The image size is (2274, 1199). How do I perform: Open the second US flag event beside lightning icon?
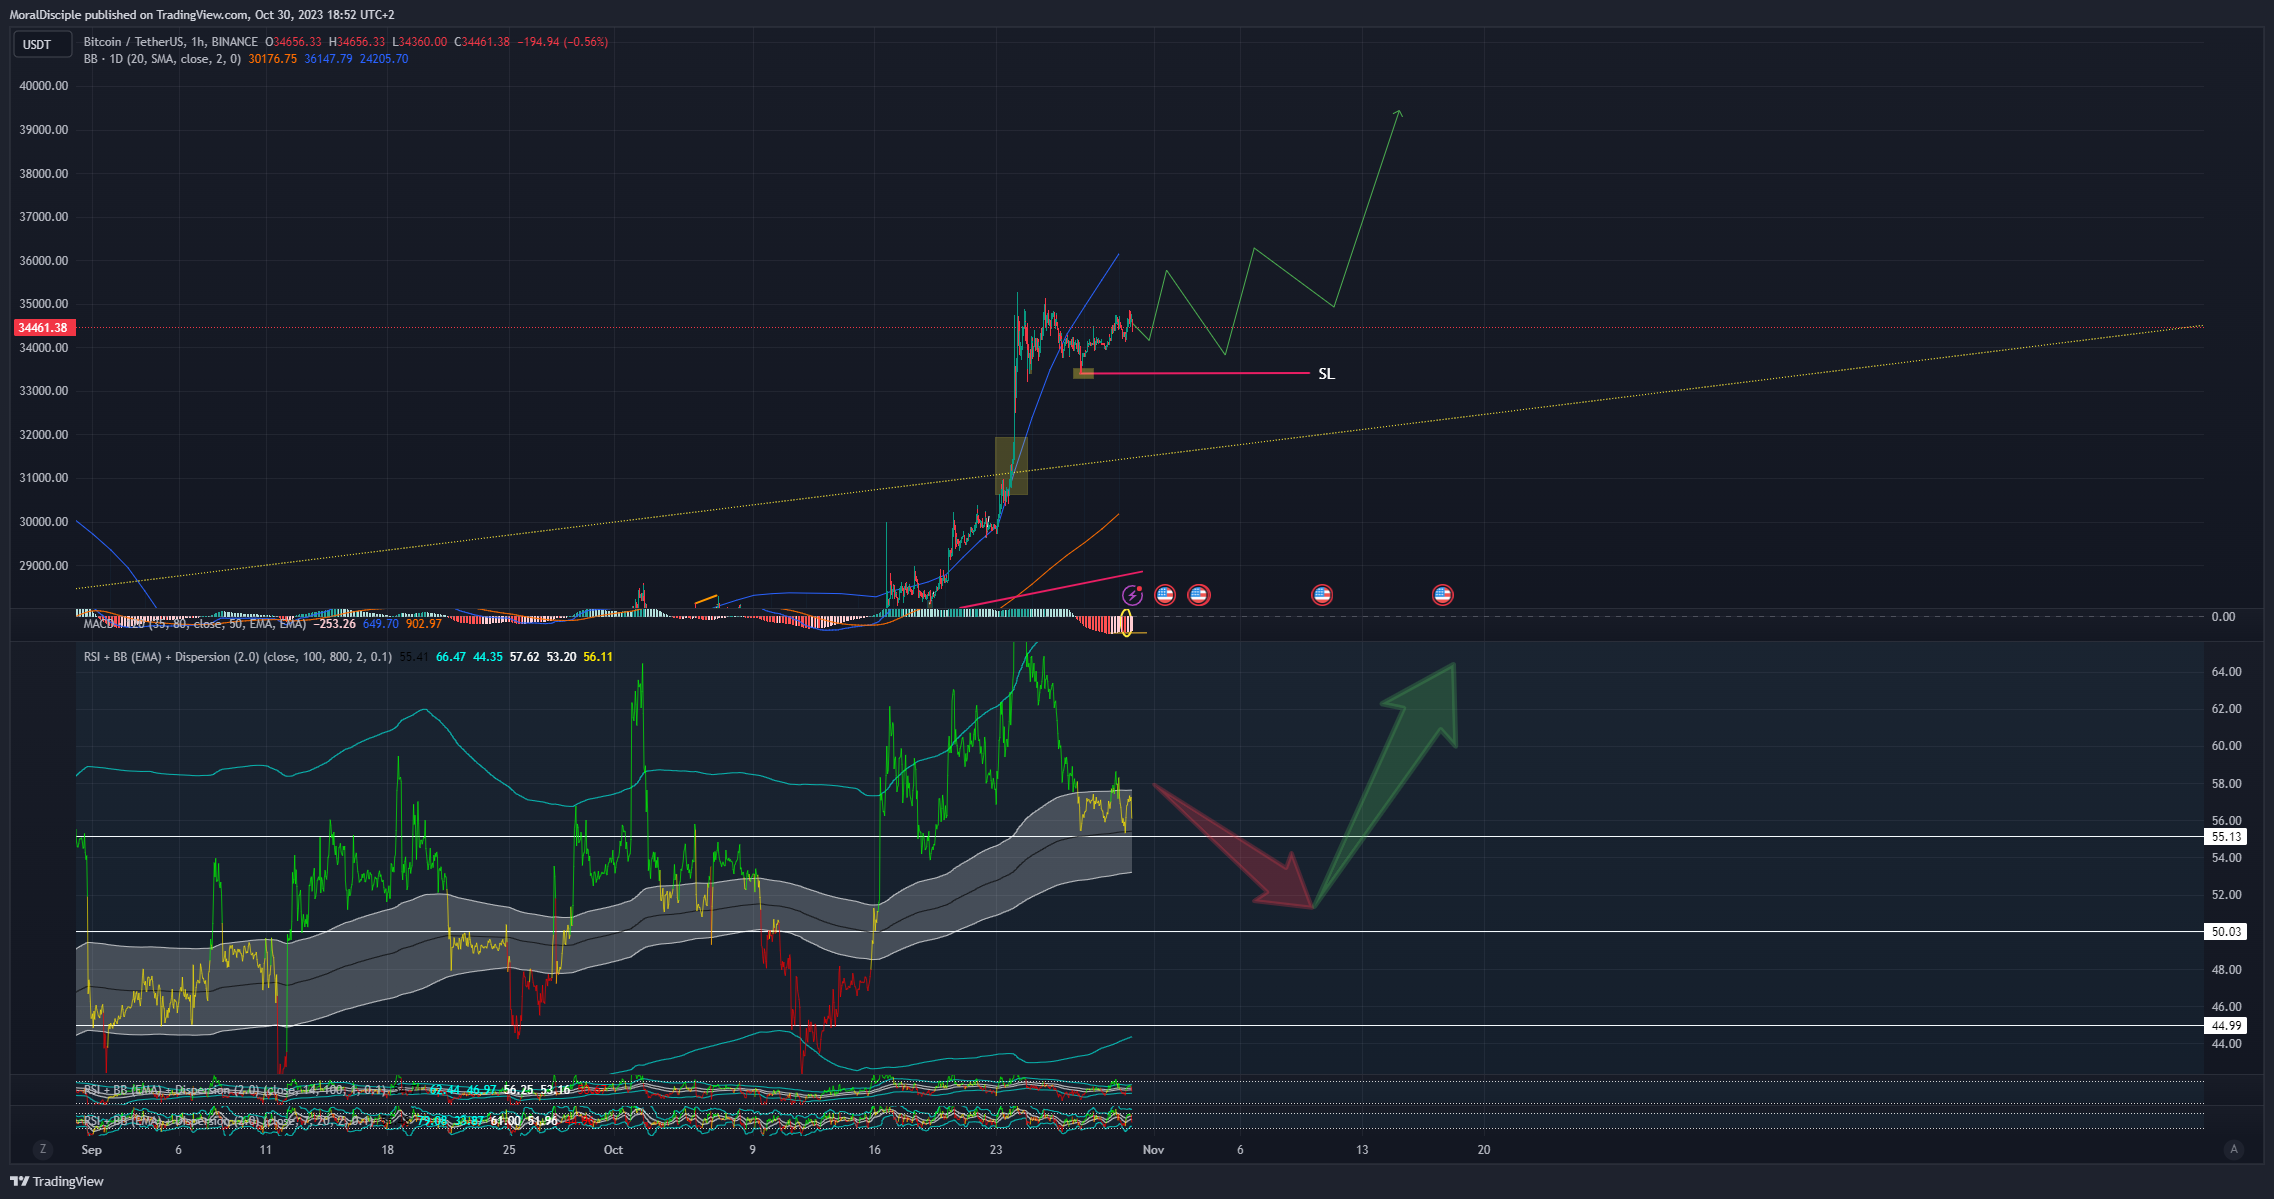click(x=1199, y=595)
